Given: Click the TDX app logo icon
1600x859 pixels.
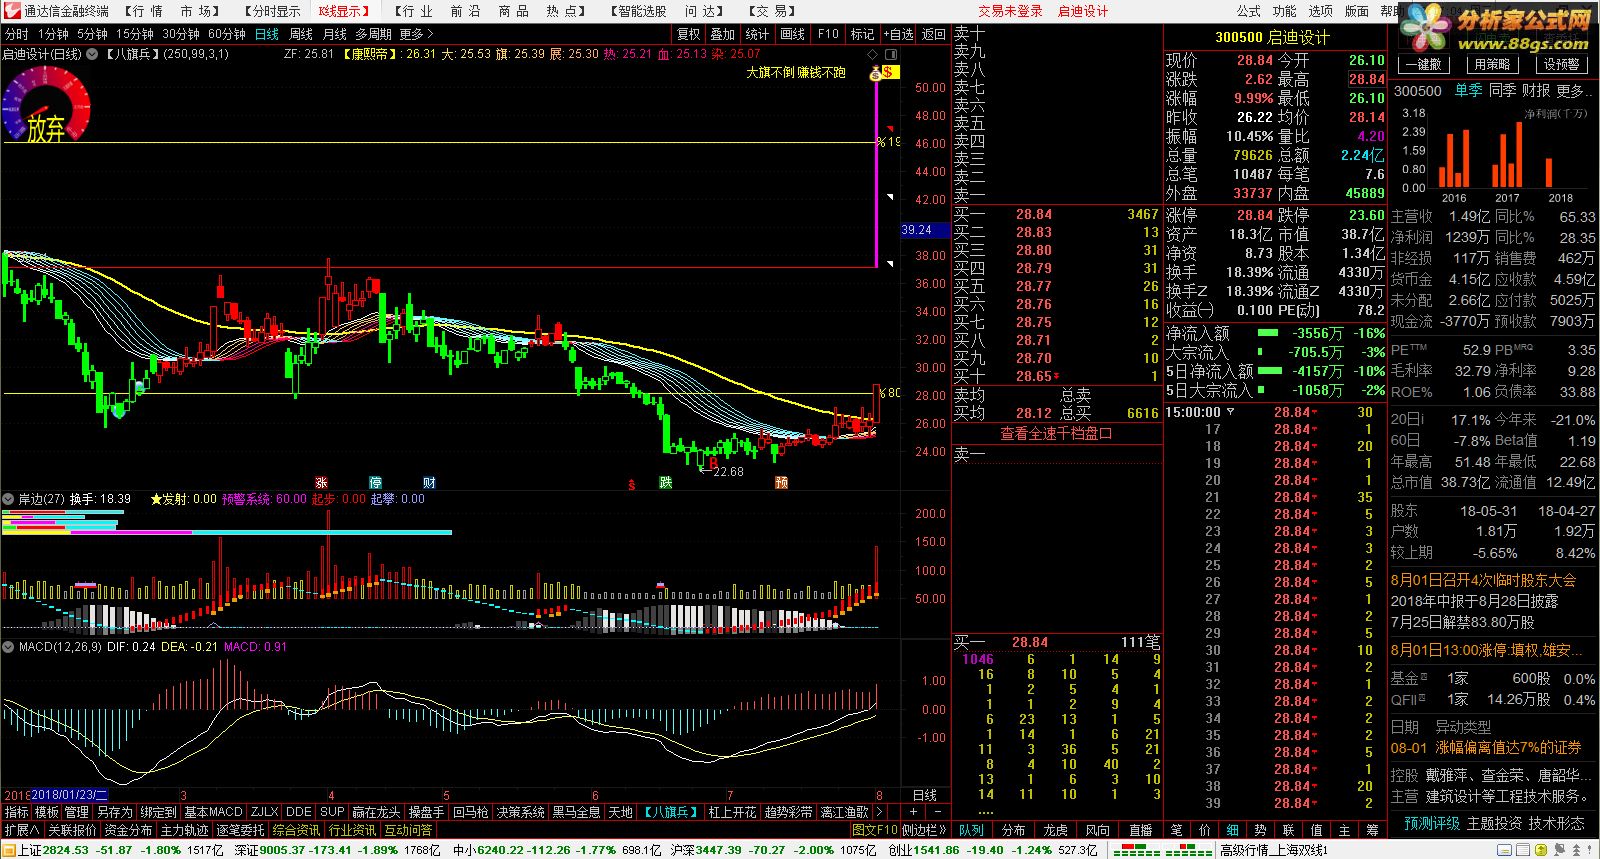Looking at the screenshot, I should [x=11, y=10].
